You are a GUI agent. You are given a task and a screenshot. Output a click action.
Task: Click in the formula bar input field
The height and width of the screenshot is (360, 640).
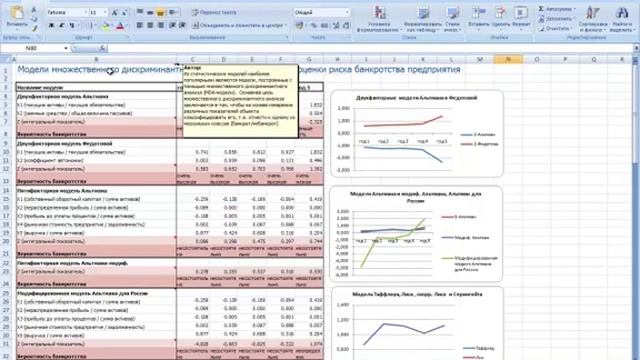[x=369, y=48]
